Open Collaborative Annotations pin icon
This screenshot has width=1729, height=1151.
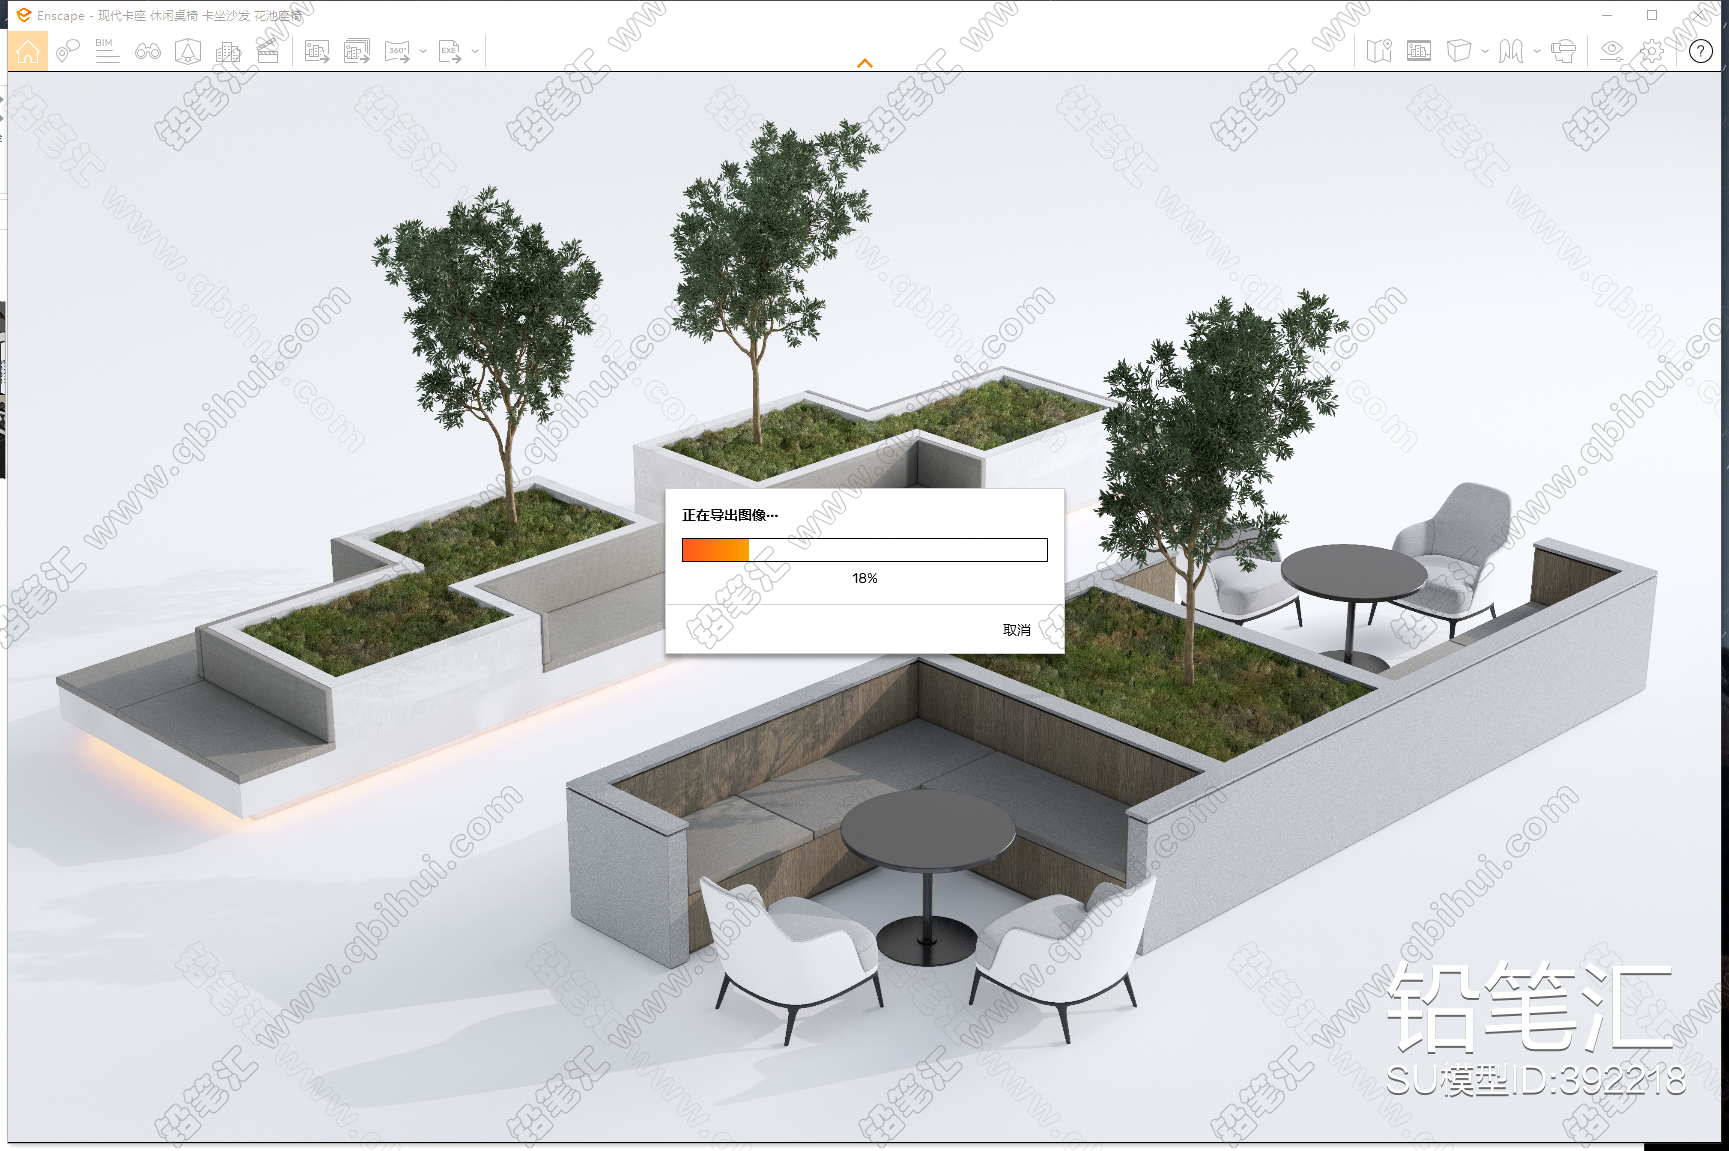67,51
